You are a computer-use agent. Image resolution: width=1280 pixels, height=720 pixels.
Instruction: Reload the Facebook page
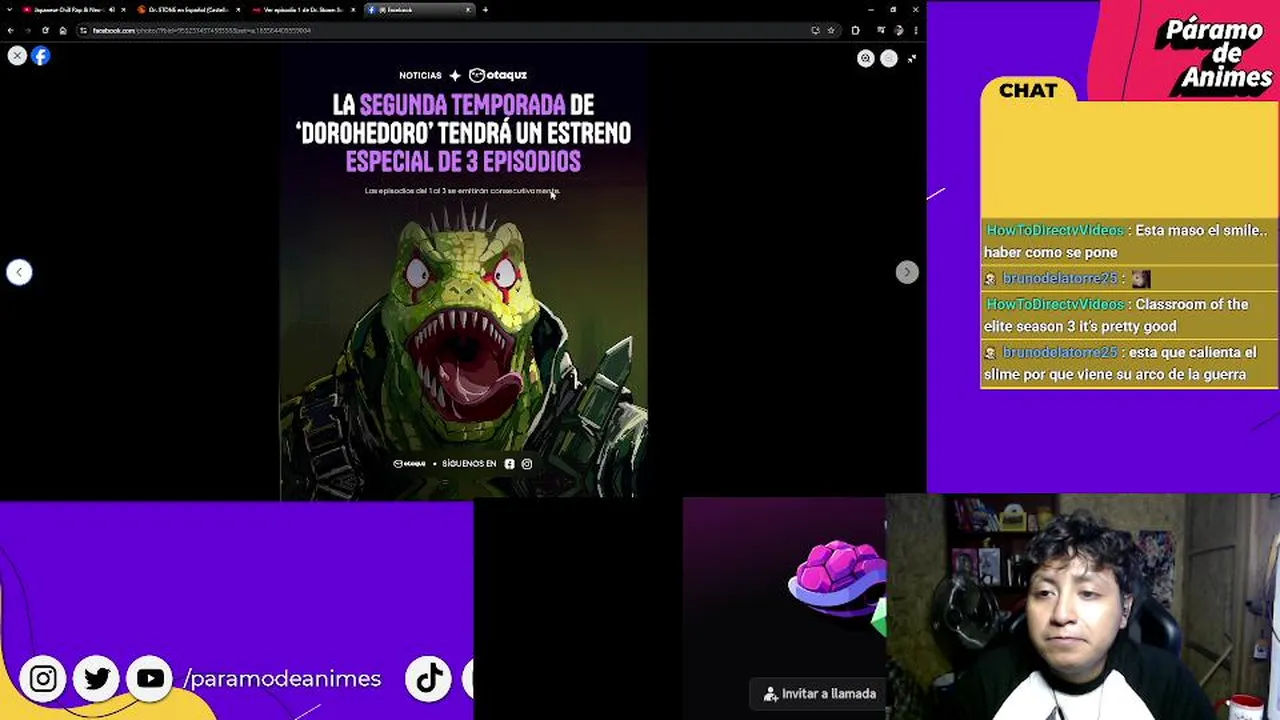coord(45,30)
